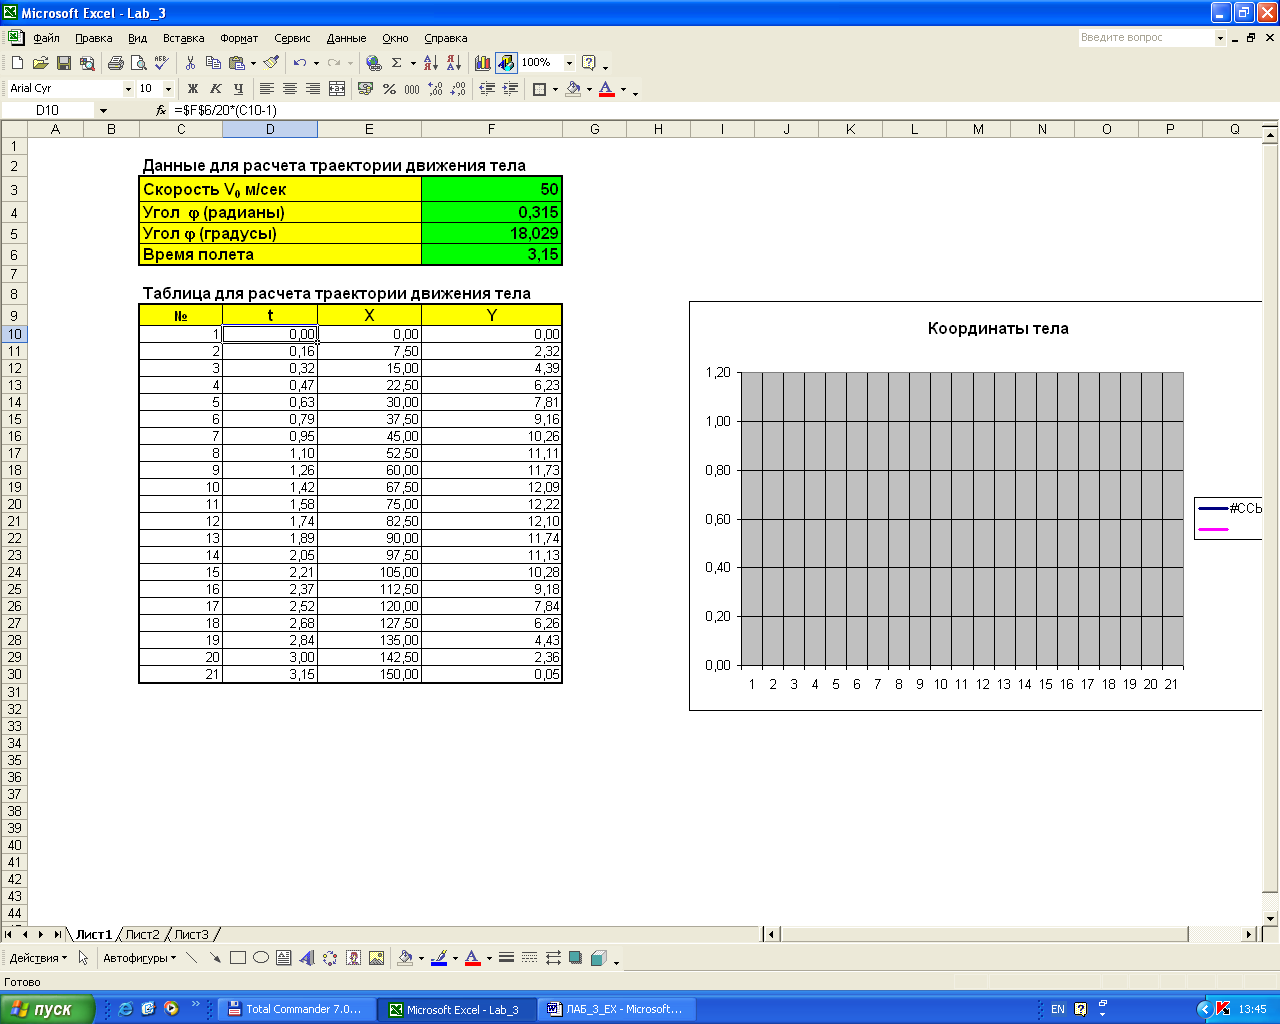Sort descending with the Z-A arrow icon
This screenshot has height=1024, width=1280.
(x=454, y=63)
